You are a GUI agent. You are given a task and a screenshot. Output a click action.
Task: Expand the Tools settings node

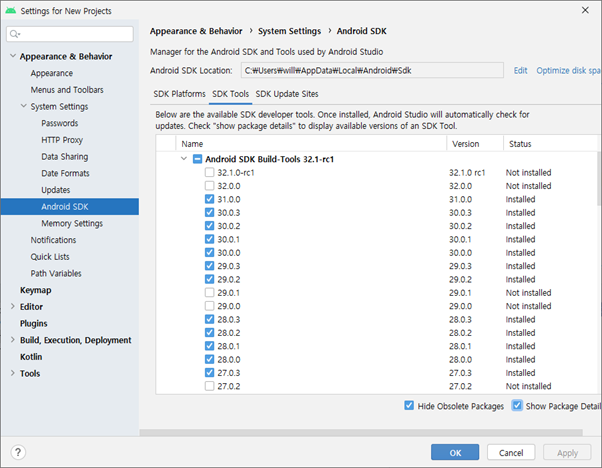13,373
